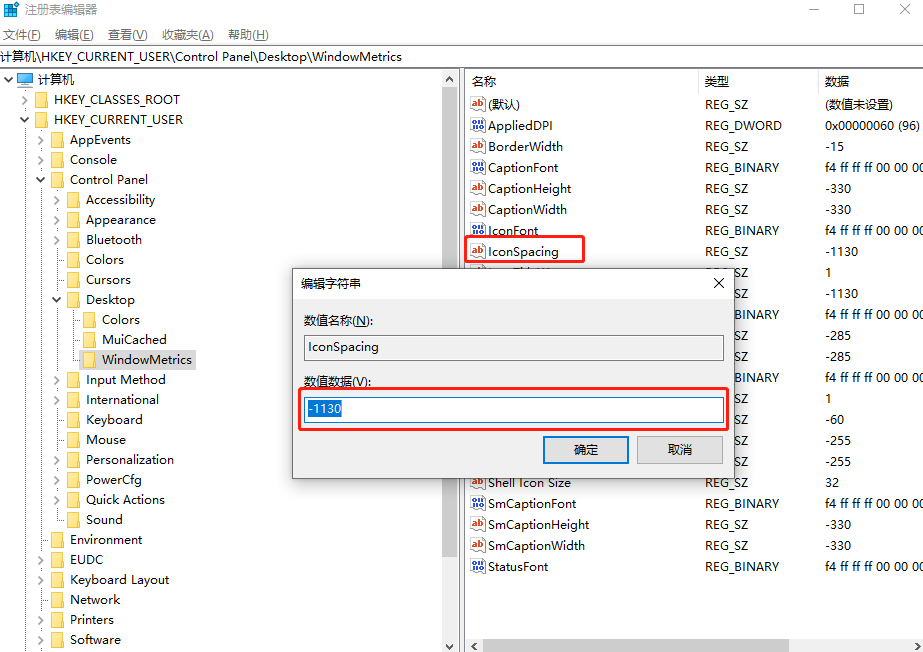
Task: Open the 文件(F) menu
Action: (x=22, y=35)
